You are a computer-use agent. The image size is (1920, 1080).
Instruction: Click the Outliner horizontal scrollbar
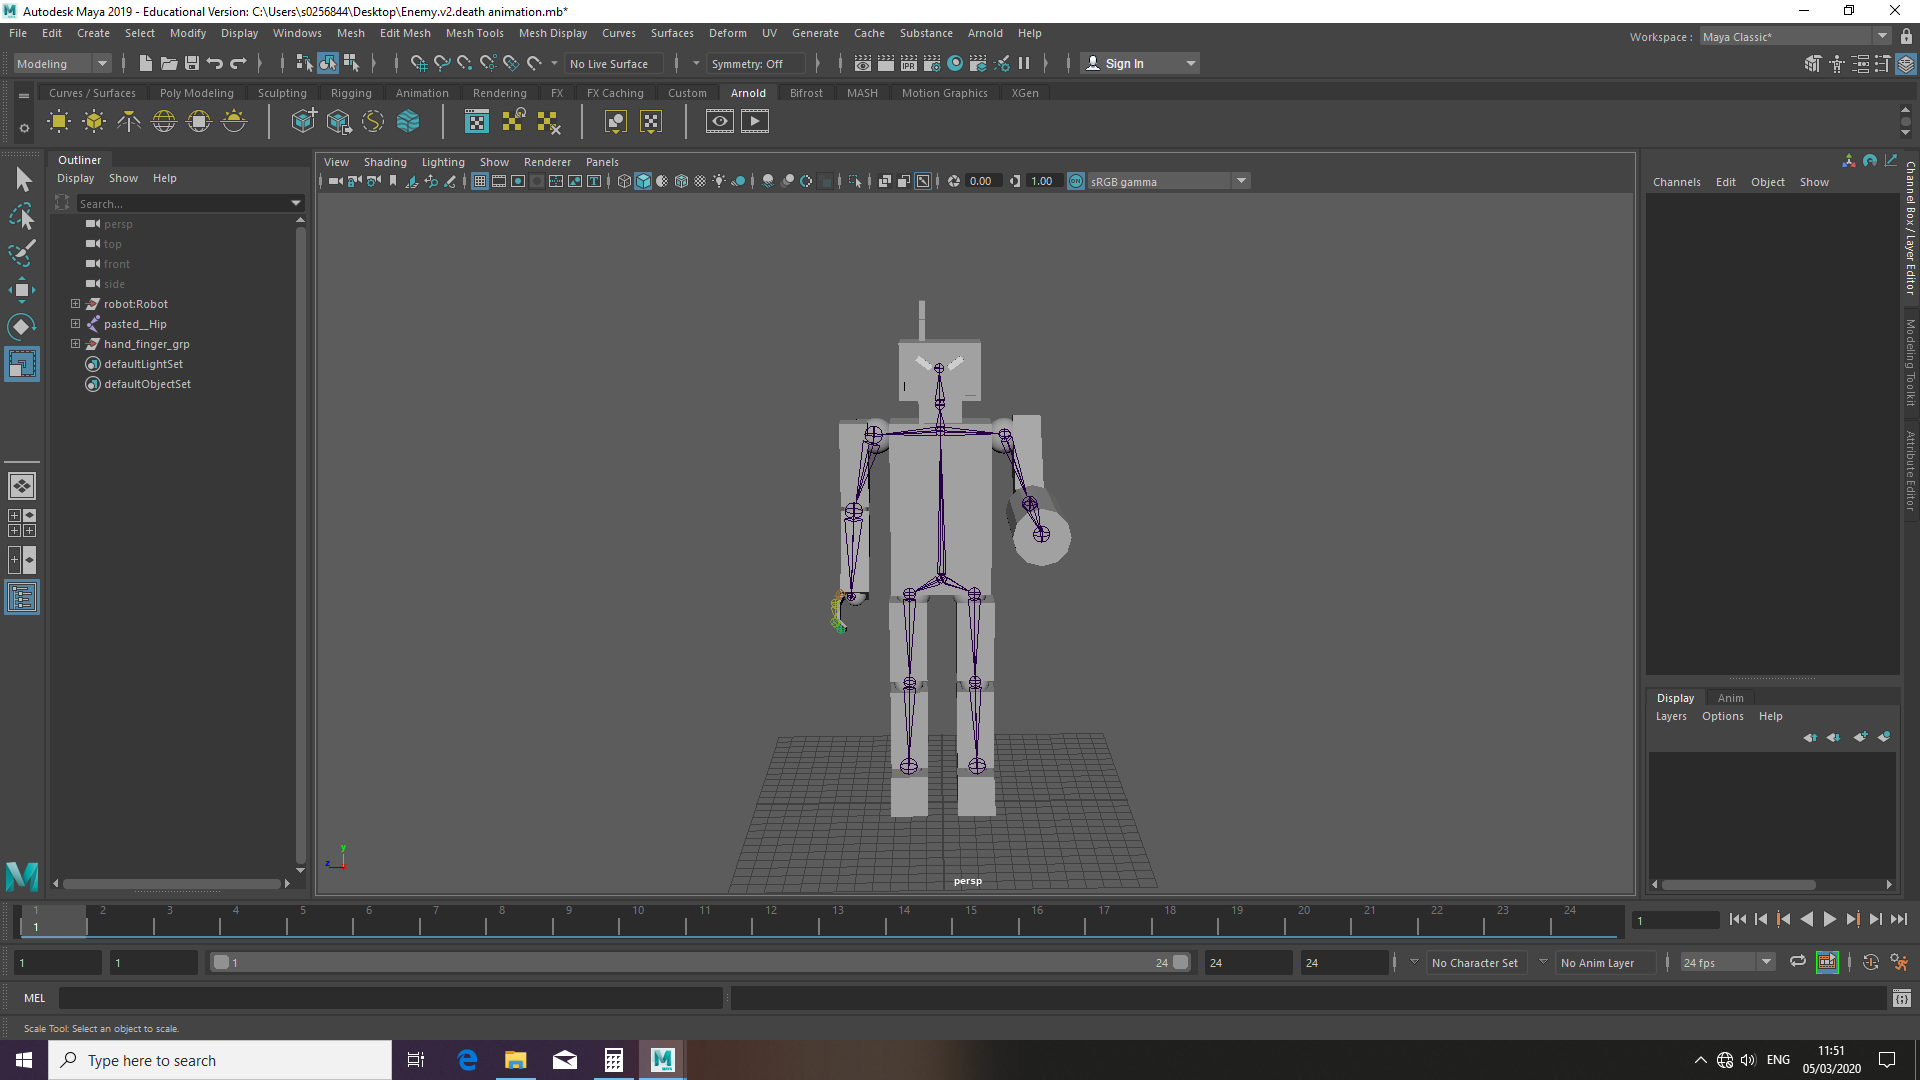172,884
